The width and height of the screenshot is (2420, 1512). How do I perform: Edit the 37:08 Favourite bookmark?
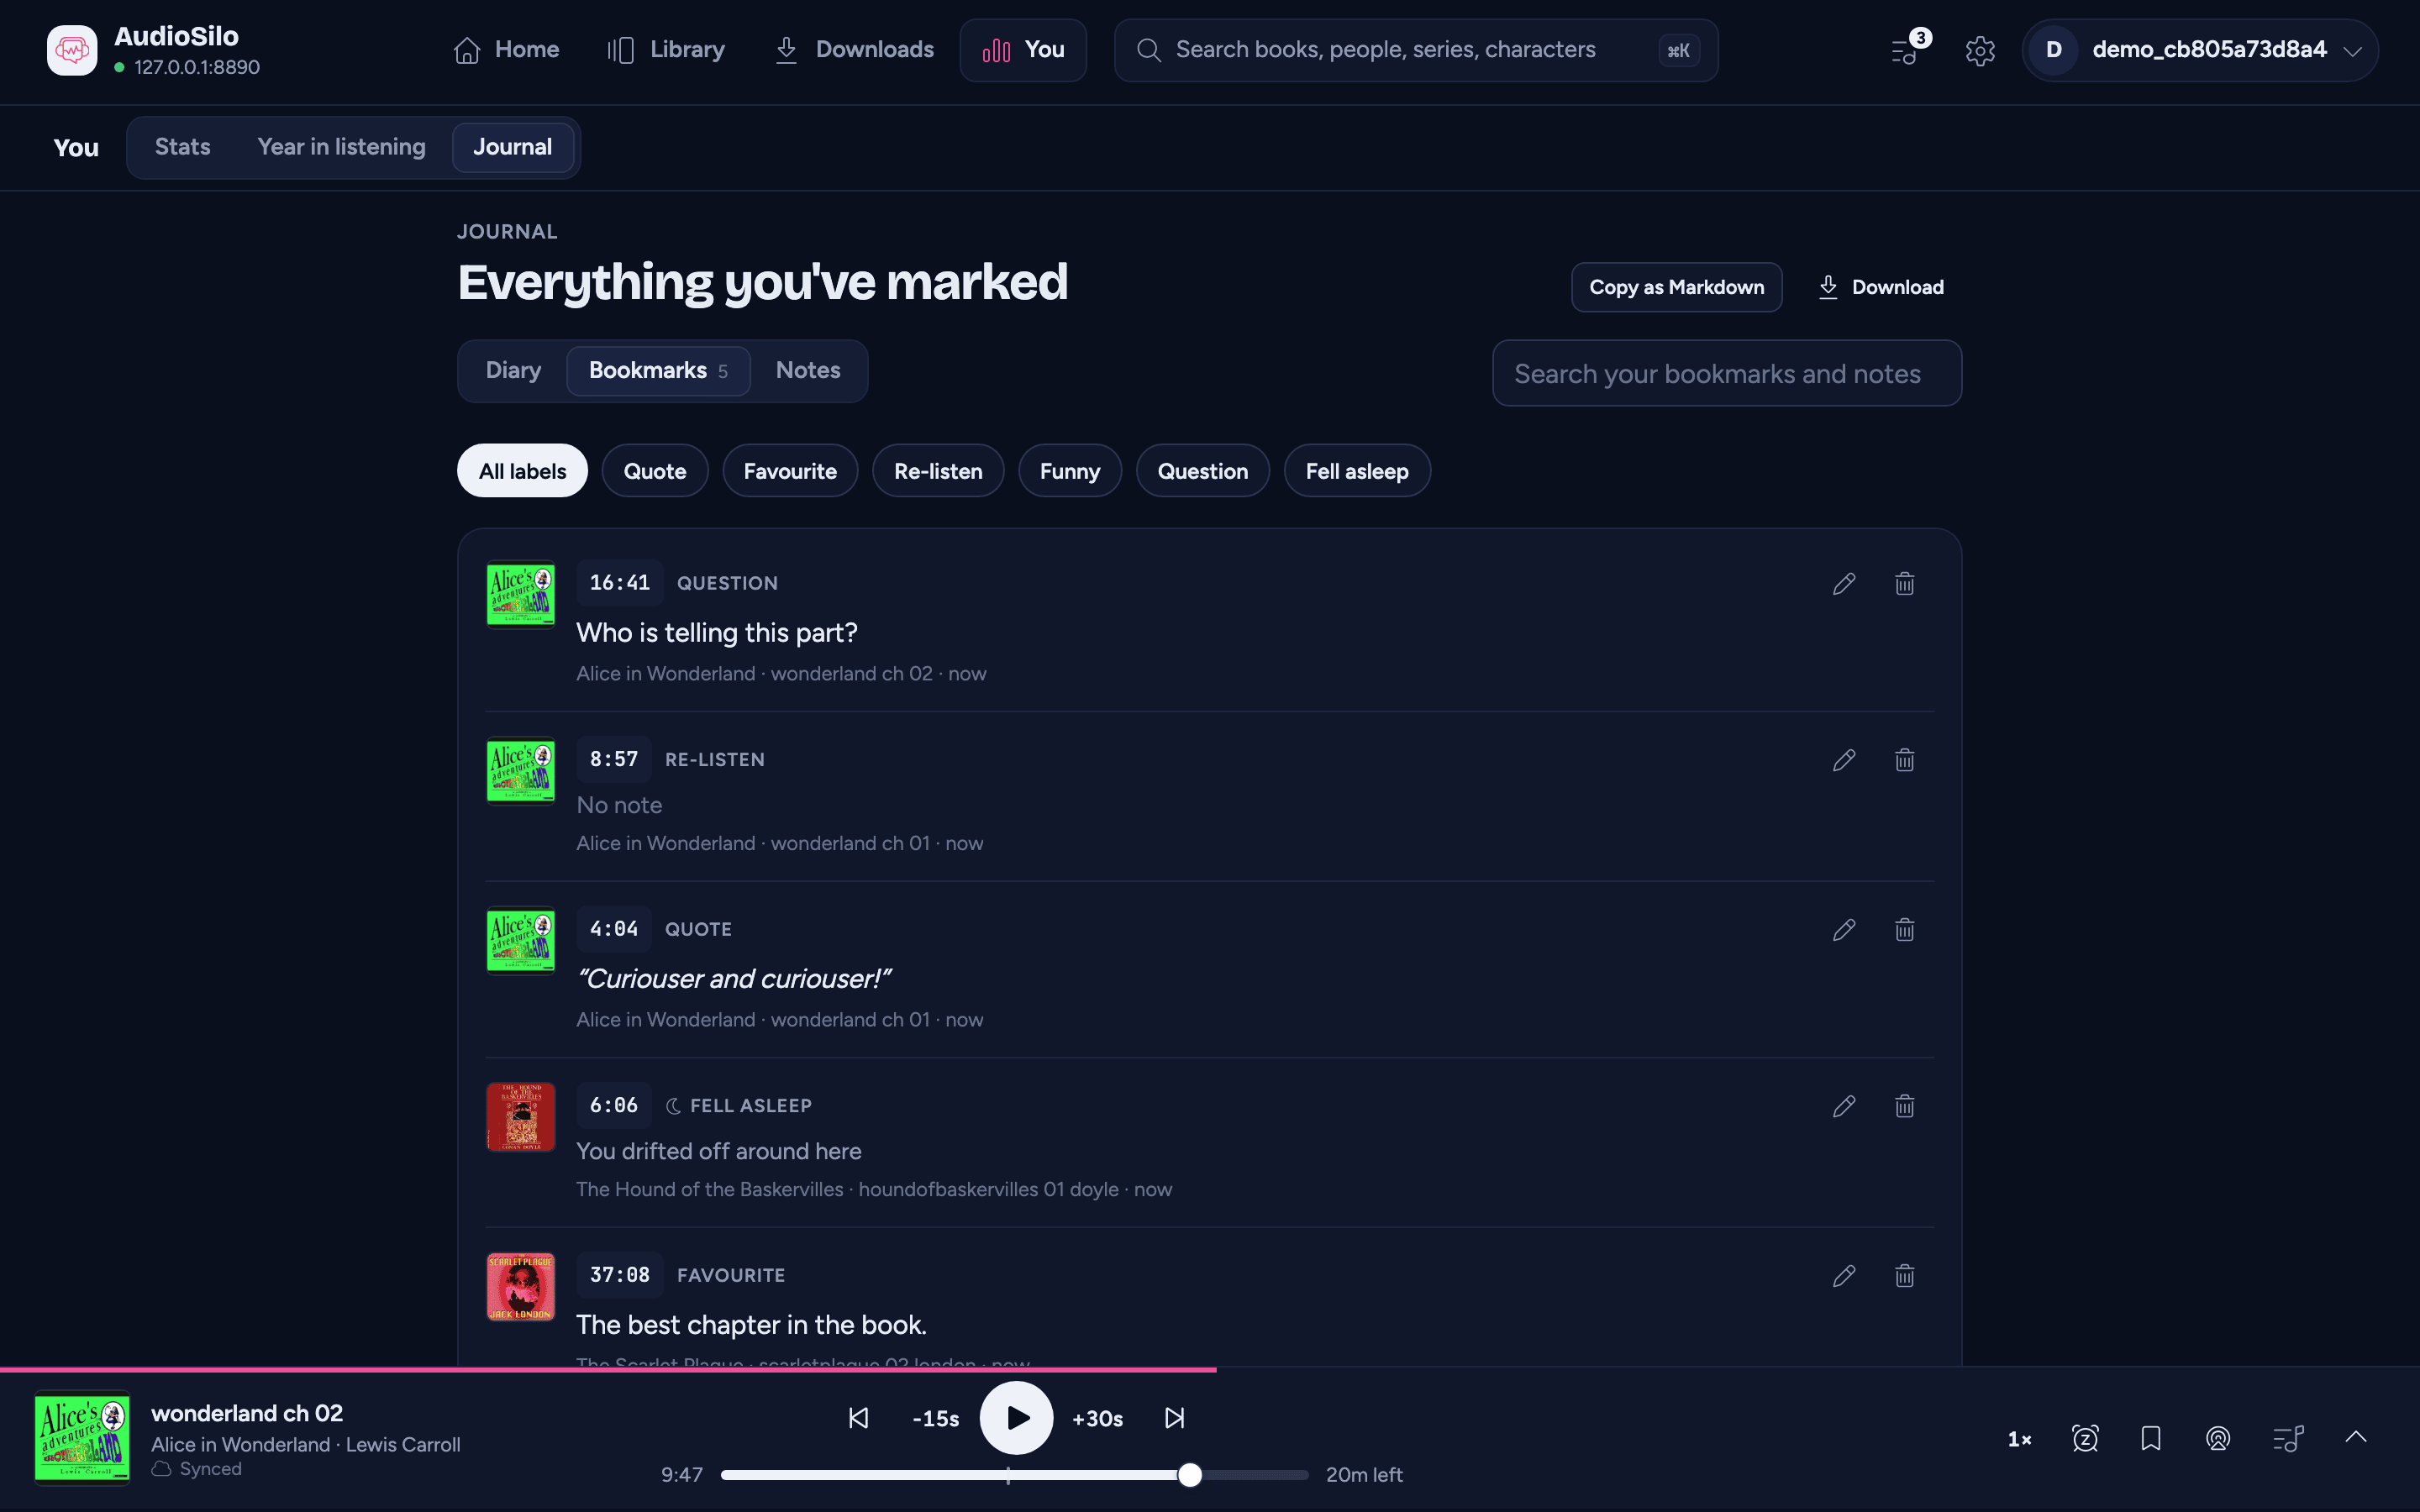1844,1276
